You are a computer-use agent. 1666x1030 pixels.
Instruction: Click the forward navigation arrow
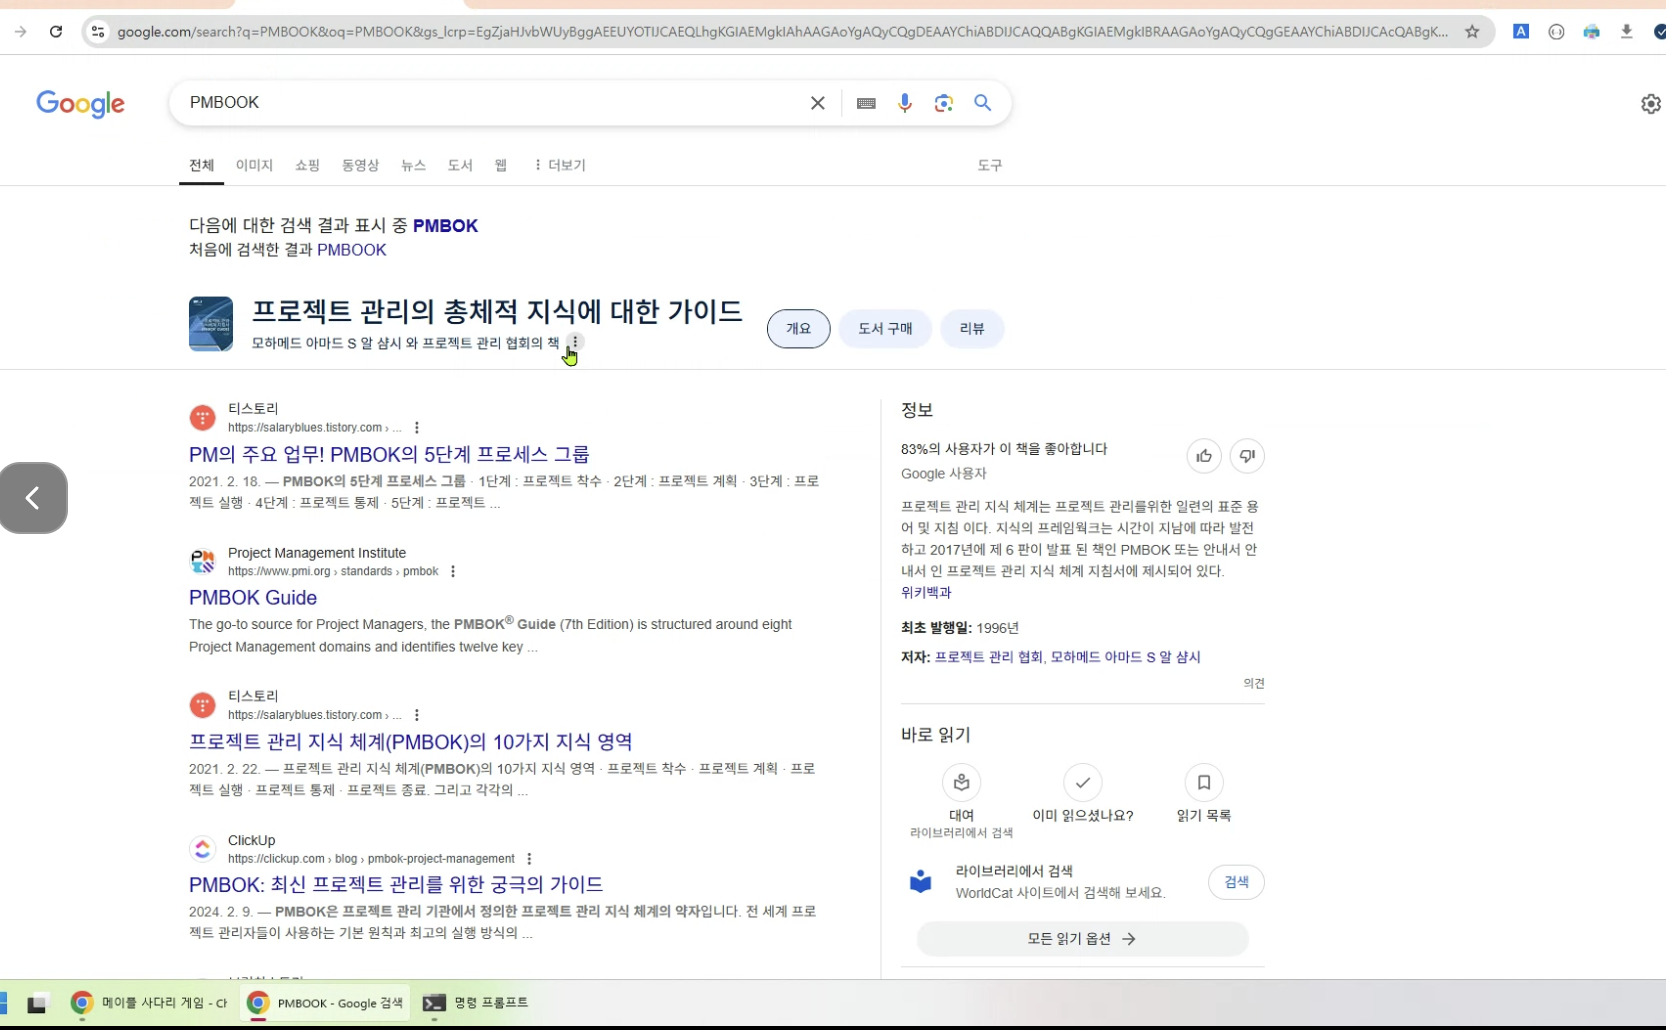tap(20, 32)
